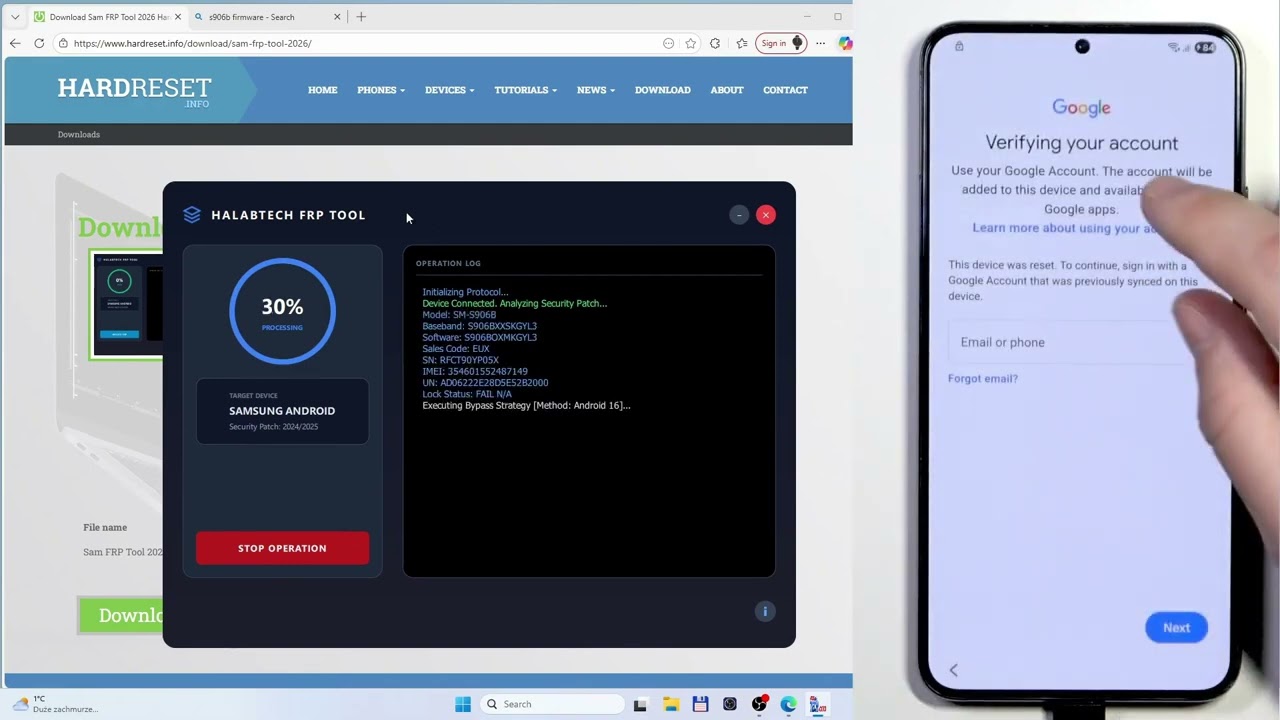Open the browser settings and more menu
This screenshot has width=1280, height=720.
point(820,43)
